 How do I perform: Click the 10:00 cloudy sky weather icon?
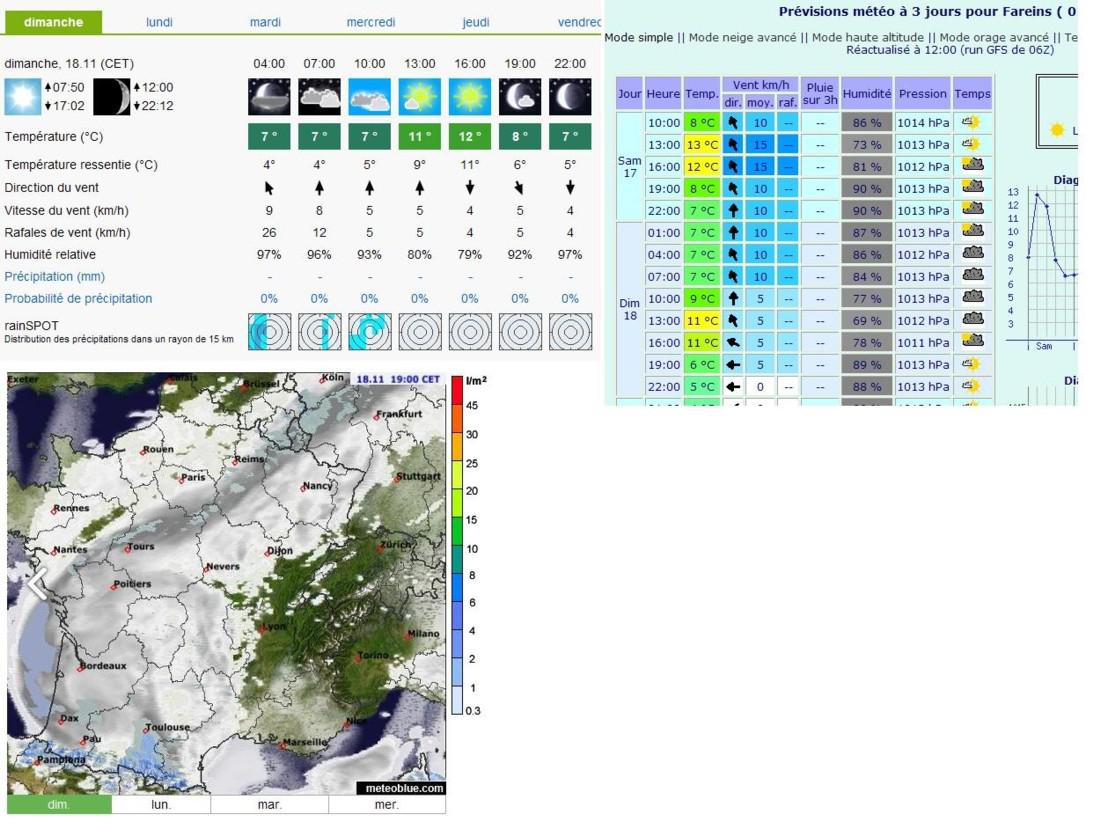click(370, 97)
